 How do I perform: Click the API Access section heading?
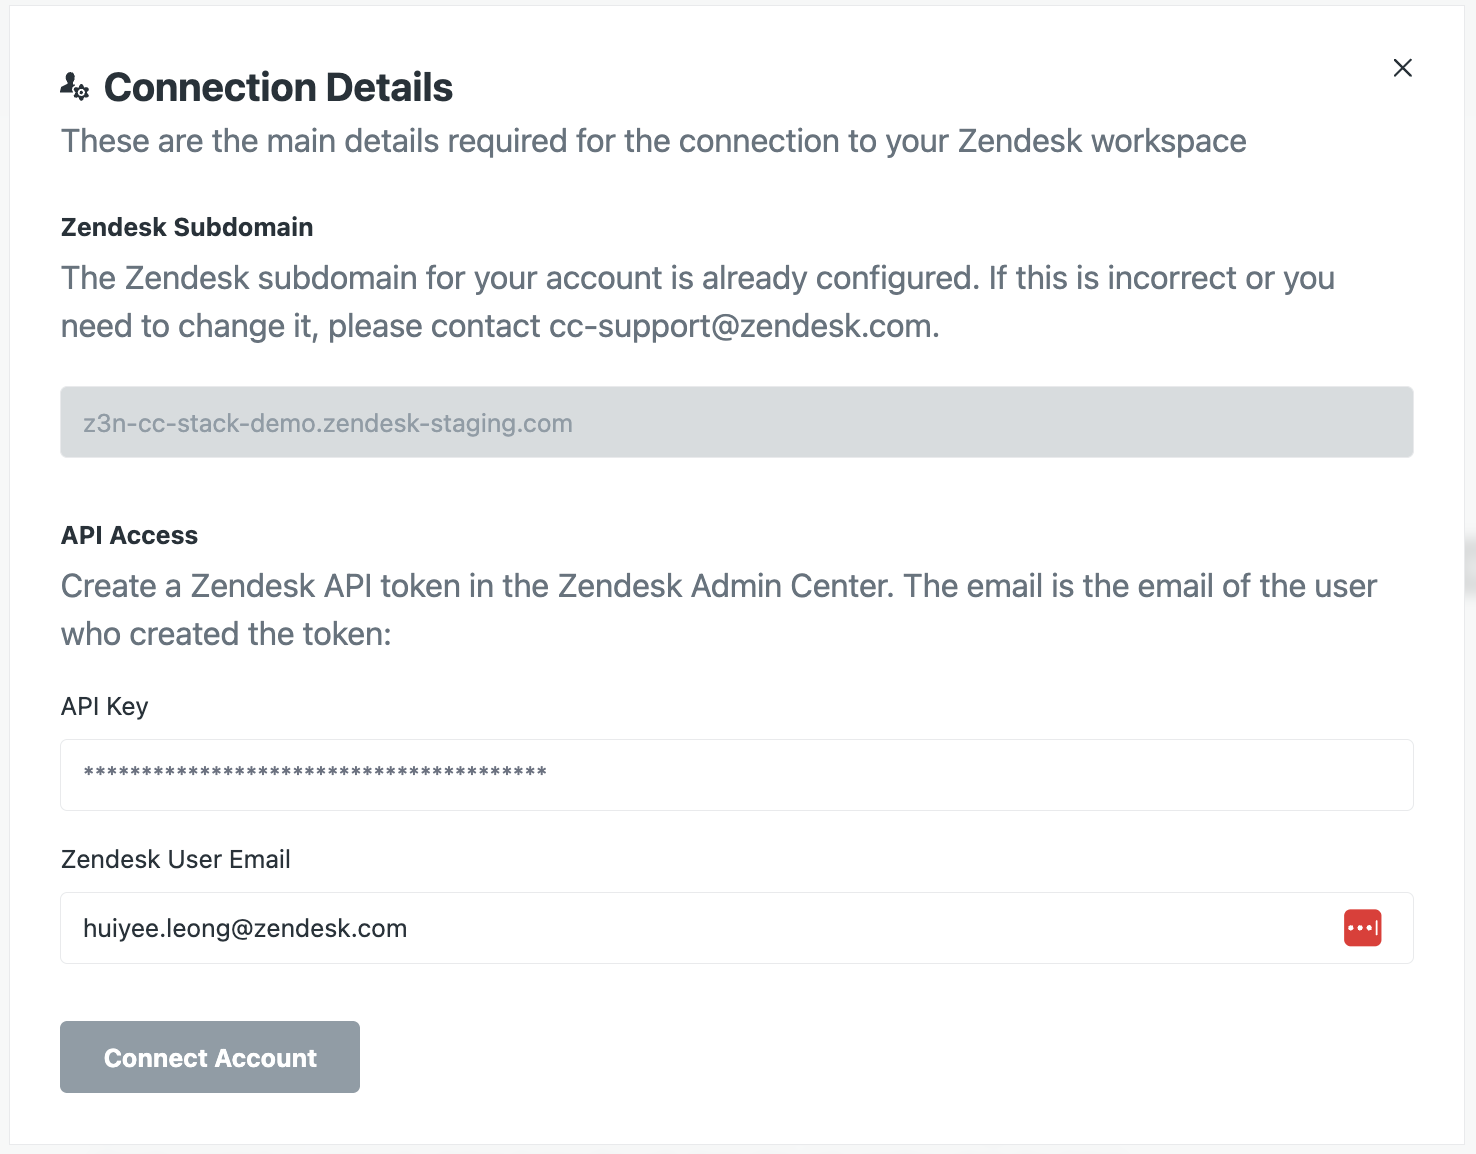[130, 535]
